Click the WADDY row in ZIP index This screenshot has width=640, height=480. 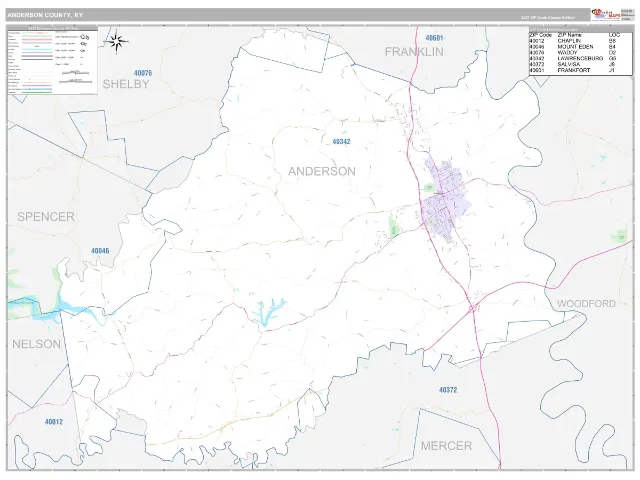(573, 53)
